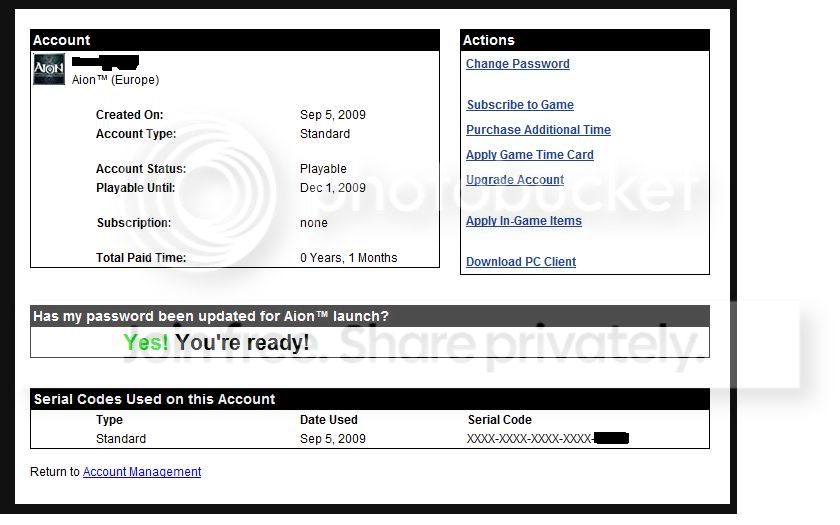Viewport: 840px width, 525px height.
Task: Click the Playable Until date Dec 1, 2009
Action: click(x=333, y=188)
